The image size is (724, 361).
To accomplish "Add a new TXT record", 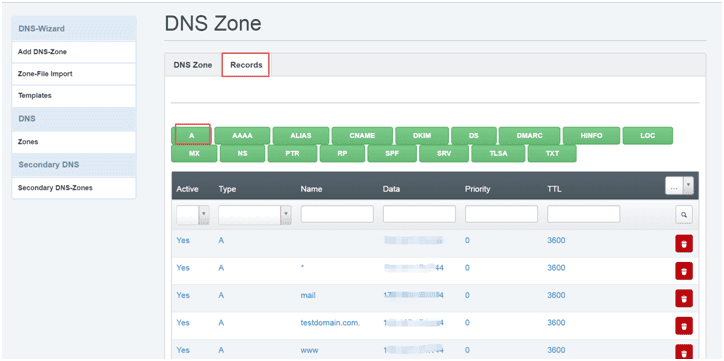I will point(552,154).
